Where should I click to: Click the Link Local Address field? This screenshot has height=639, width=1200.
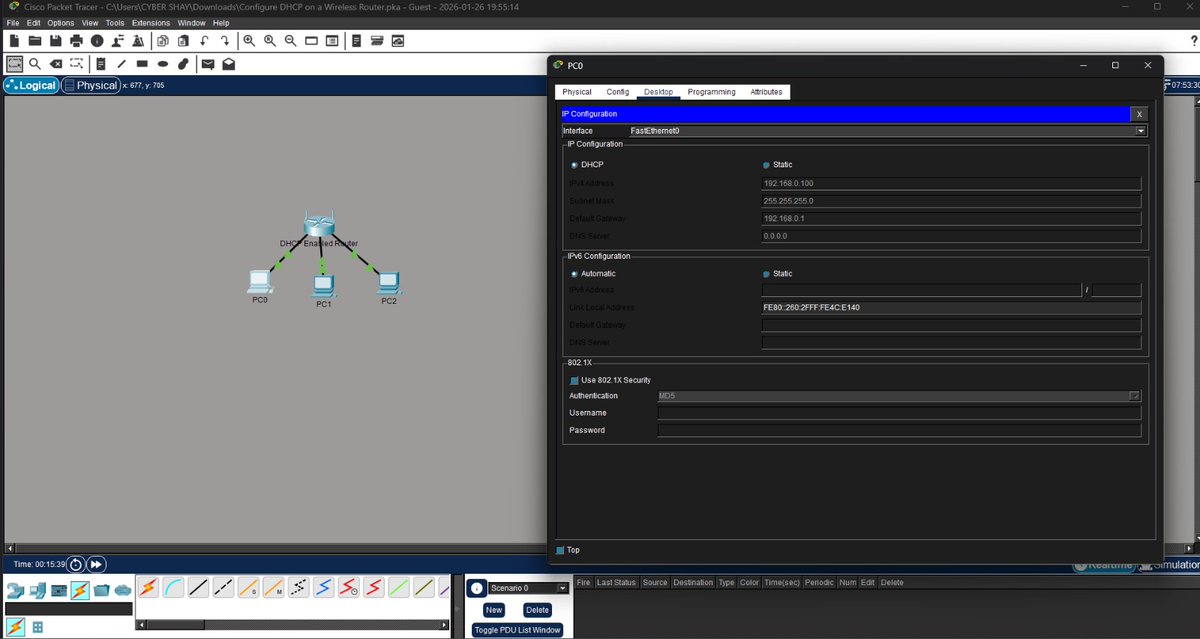pyautogui.click(x=951, y=307)
